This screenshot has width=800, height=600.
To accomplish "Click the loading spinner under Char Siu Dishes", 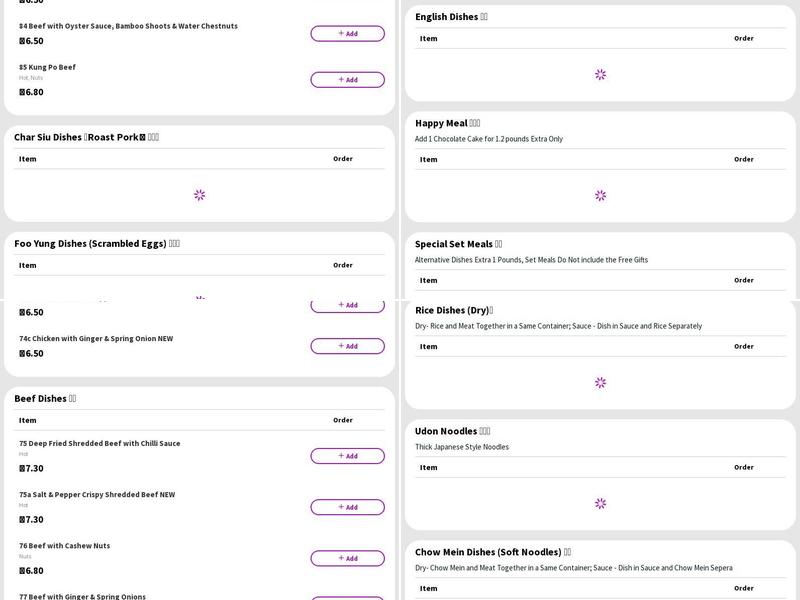I will [199, 195].
